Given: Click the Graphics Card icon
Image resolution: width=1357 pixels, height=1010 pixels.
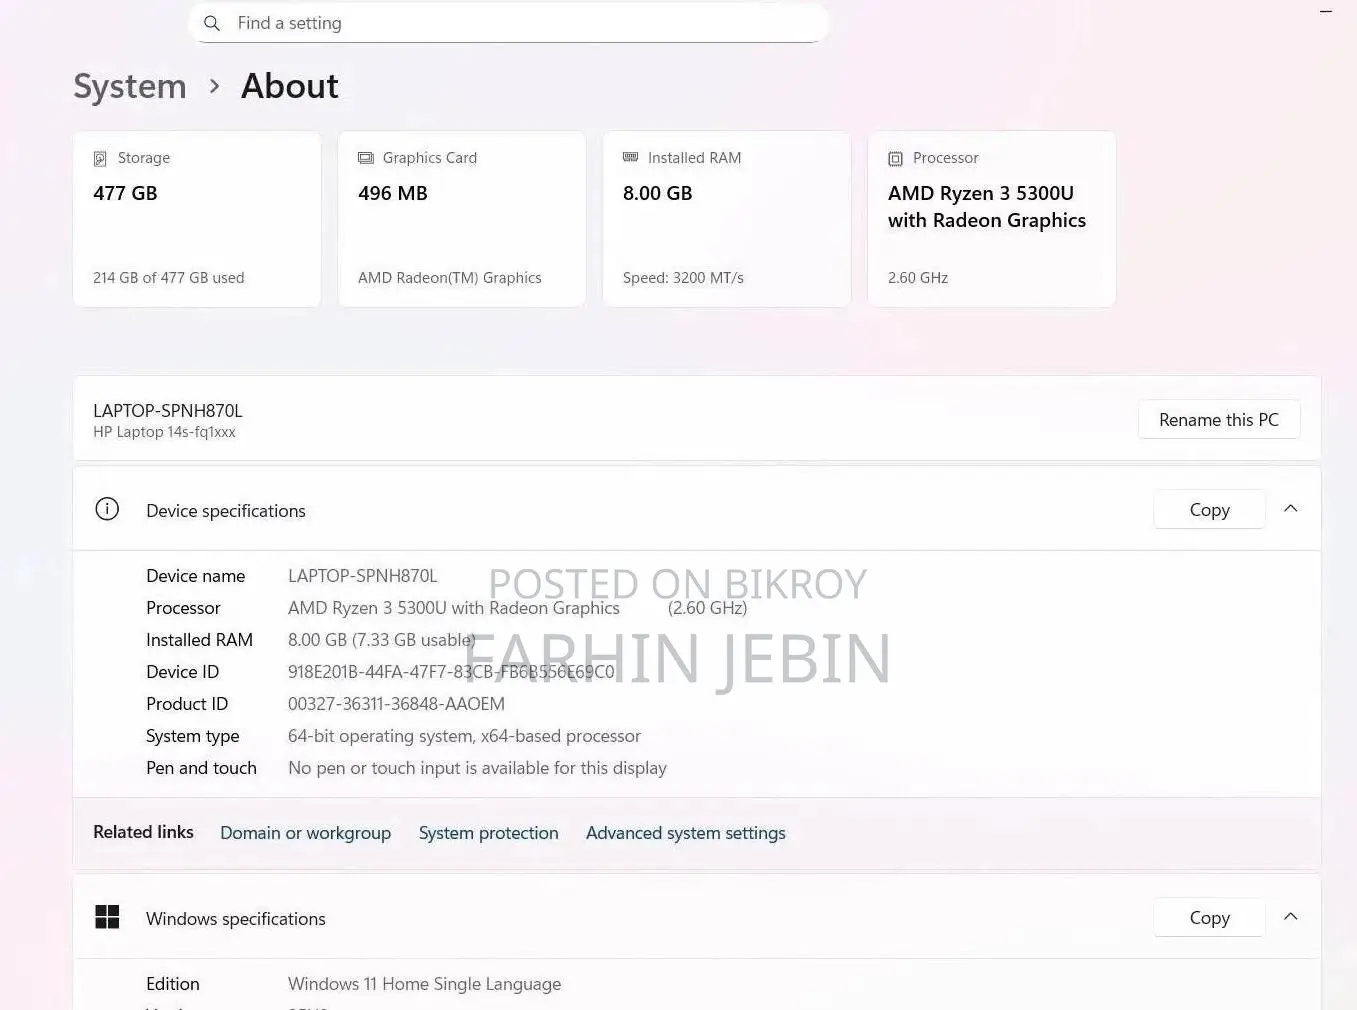Looking at the screenshot, I should point(366,158).
